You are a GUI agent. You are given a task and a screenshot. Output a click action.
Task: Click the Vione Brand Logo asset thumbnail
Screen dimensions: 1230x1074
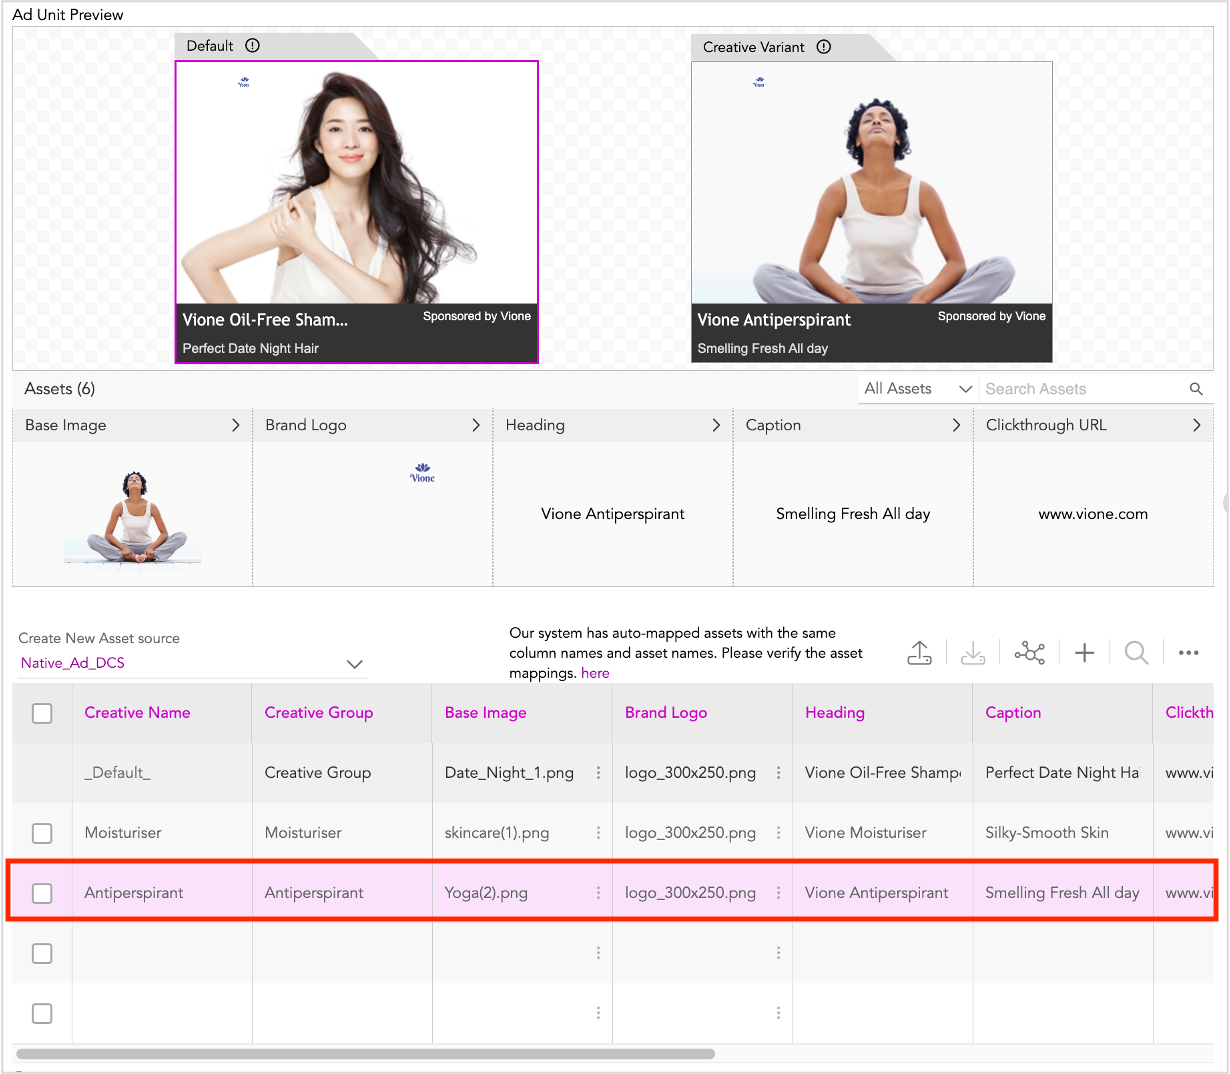[422, 473]
